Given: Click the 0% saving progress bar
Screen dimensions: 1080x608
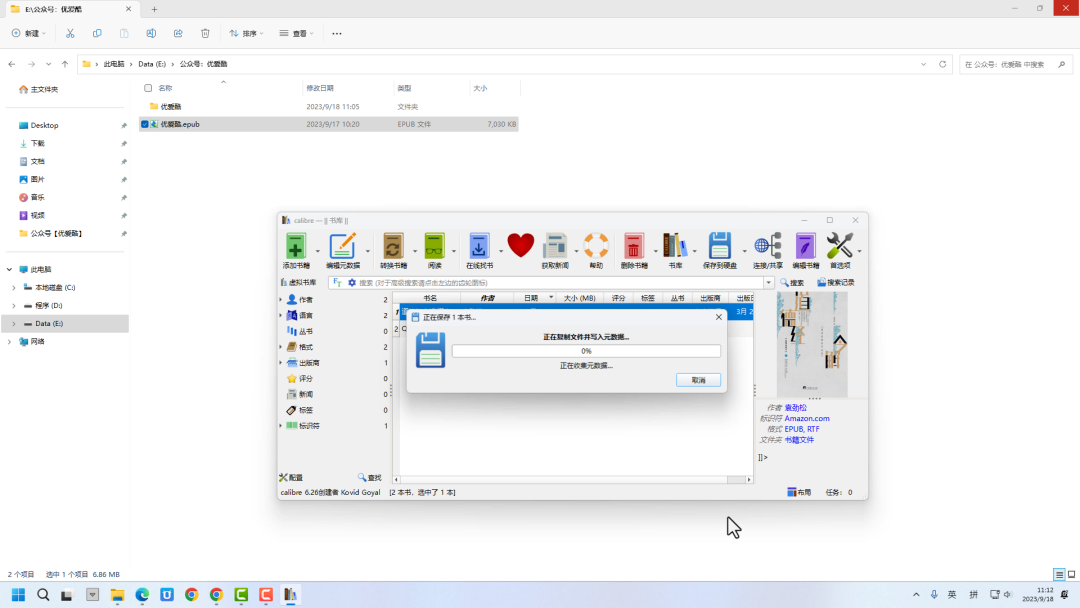Looking at the screenshot, I should pos(586,351).
